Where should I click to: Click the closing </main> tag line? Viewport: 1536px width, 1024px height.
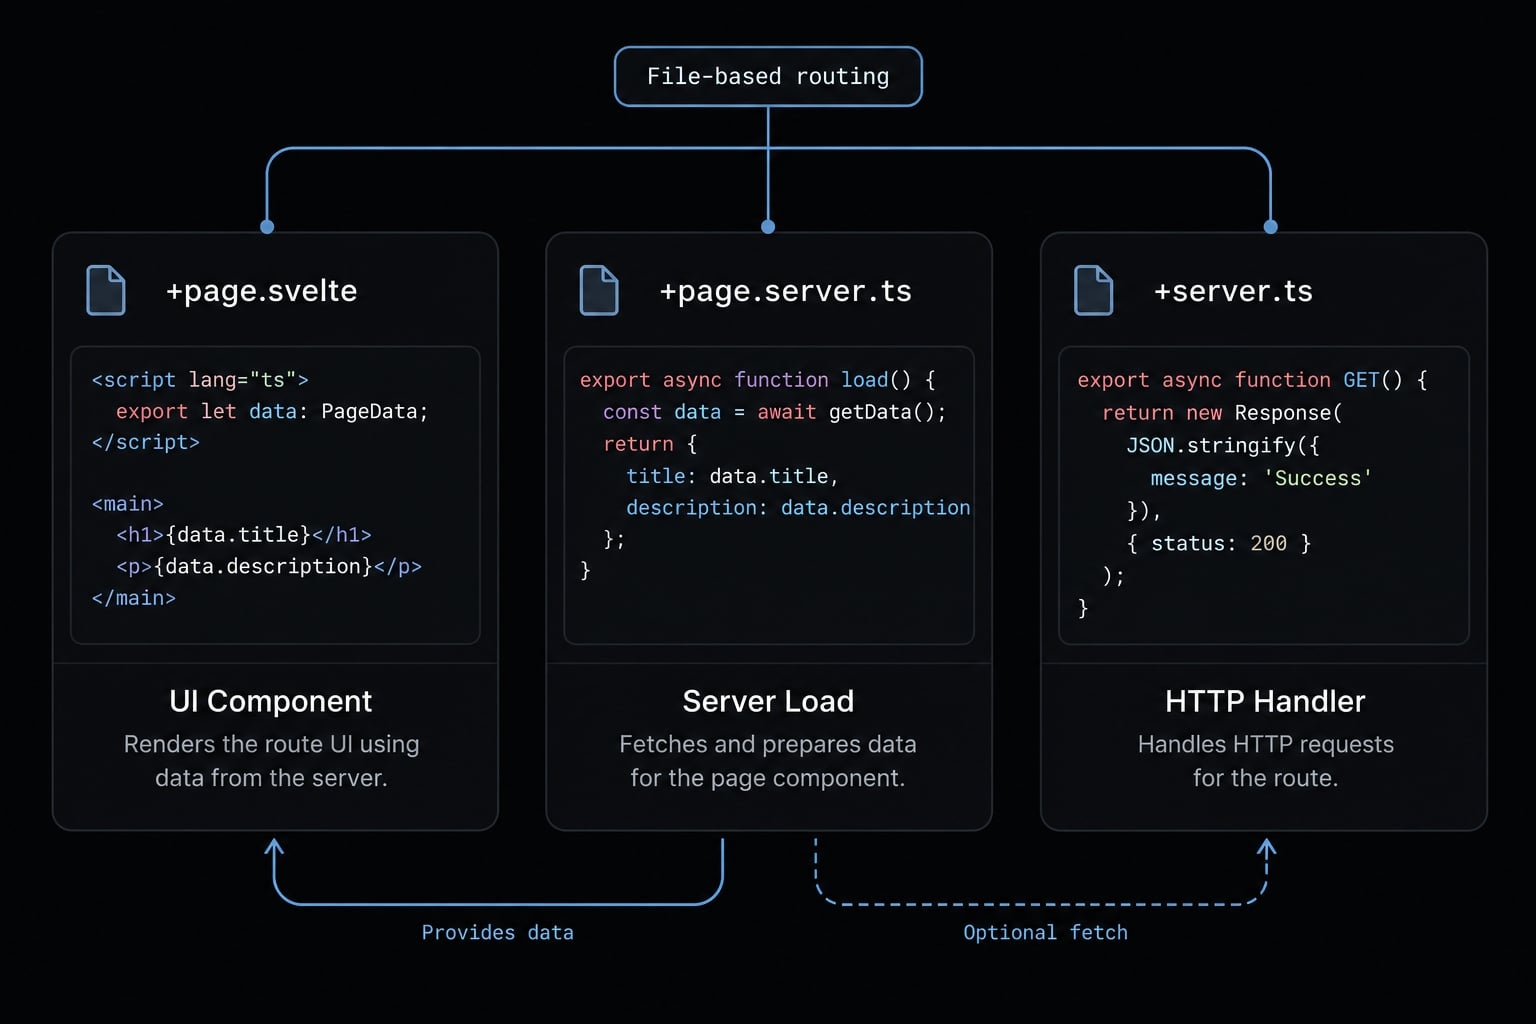[x=133, y=598]
